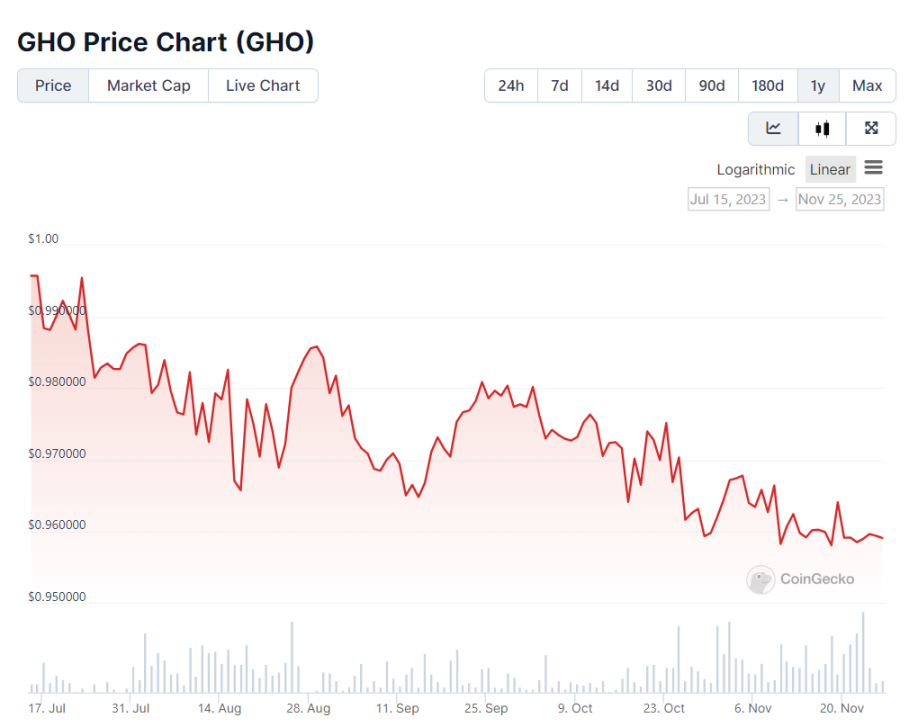The image size is (918, 727).
Task: Show 24h price data
Action: 511,86
